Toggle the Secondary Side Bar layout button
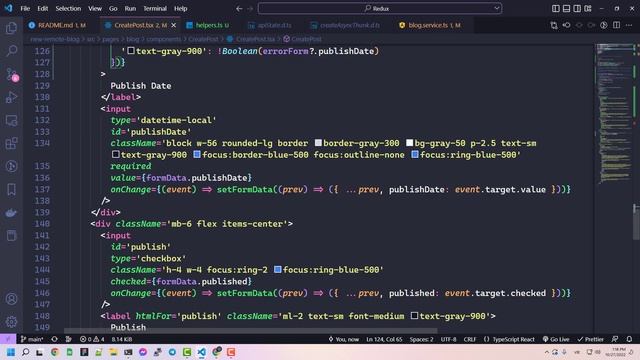 coord(577,9)
